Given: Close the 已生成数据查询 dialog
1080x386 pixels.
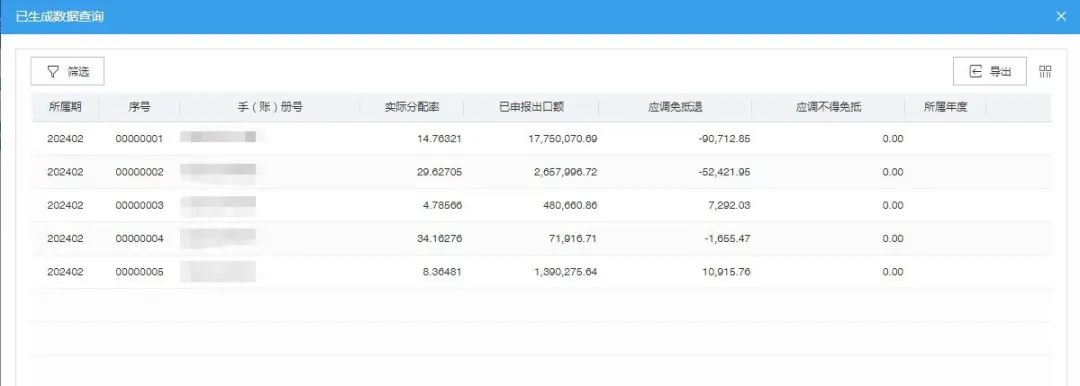Looking at the screenshot, I should pos(1060,17).
